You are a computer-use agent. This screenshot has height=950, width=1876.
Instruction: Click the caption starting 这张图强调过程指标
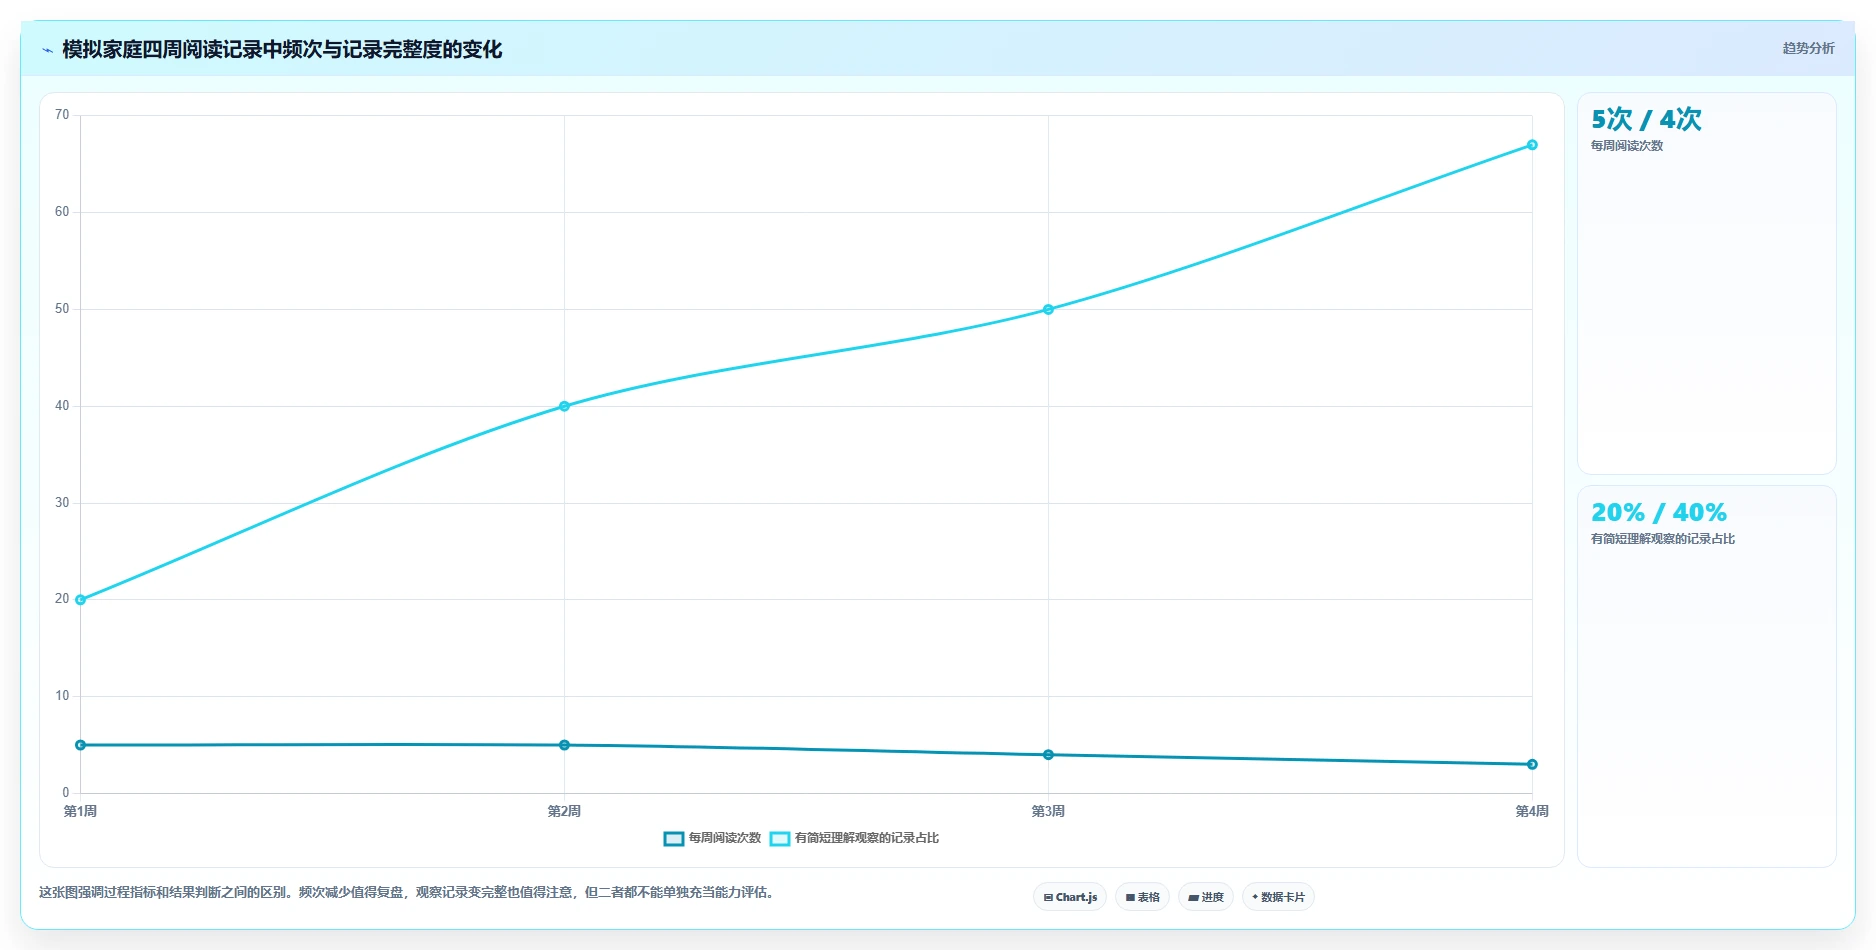408,892
